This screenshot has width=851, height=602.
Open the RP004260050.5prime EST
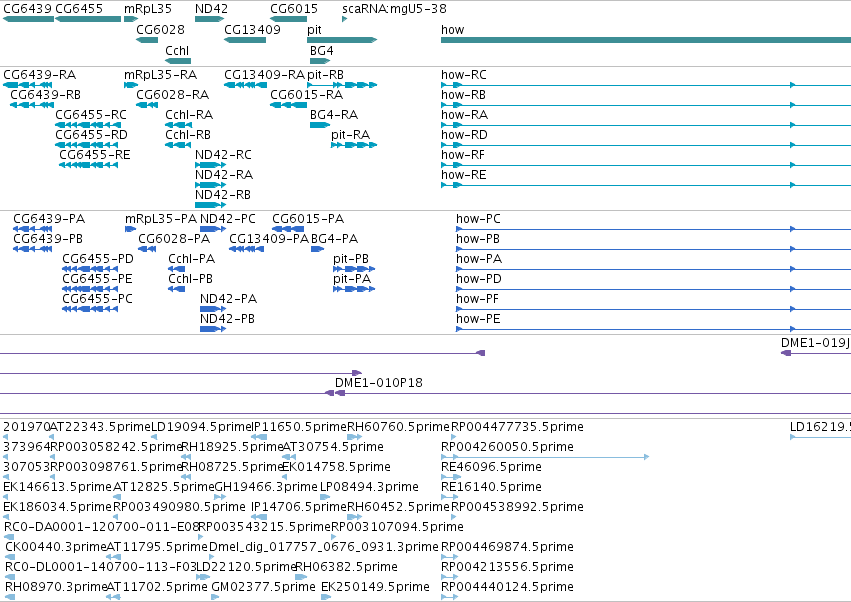(545, 457)
